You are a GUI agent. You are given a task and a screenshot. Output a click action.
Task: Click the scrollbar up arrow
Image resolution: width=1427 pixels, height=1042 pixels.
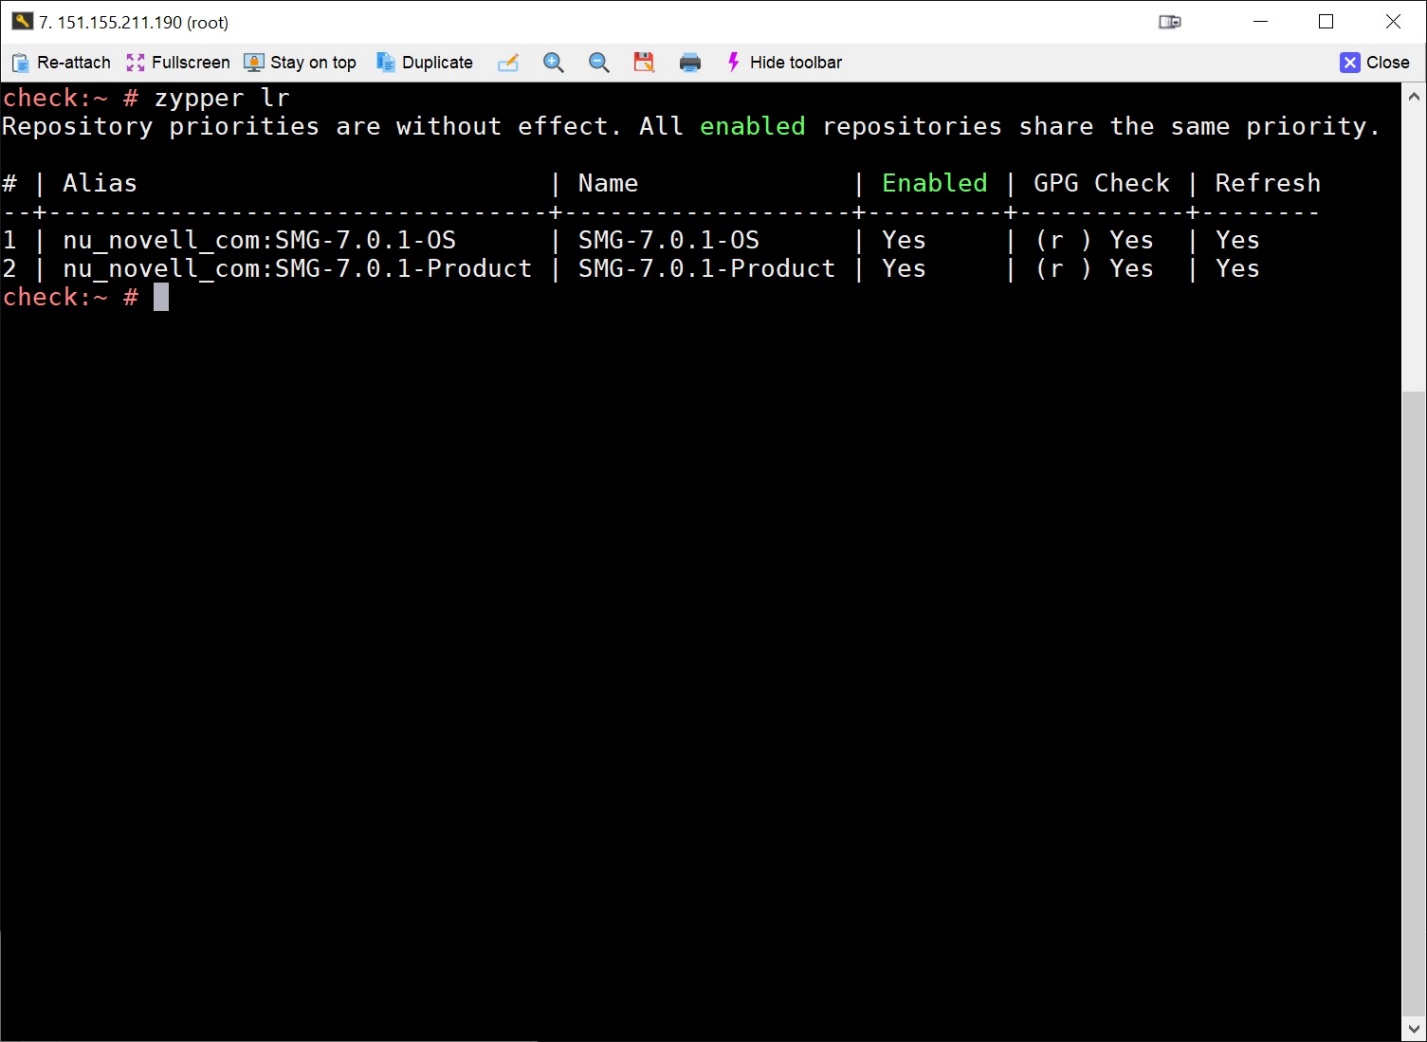(x=1416, y=95)
